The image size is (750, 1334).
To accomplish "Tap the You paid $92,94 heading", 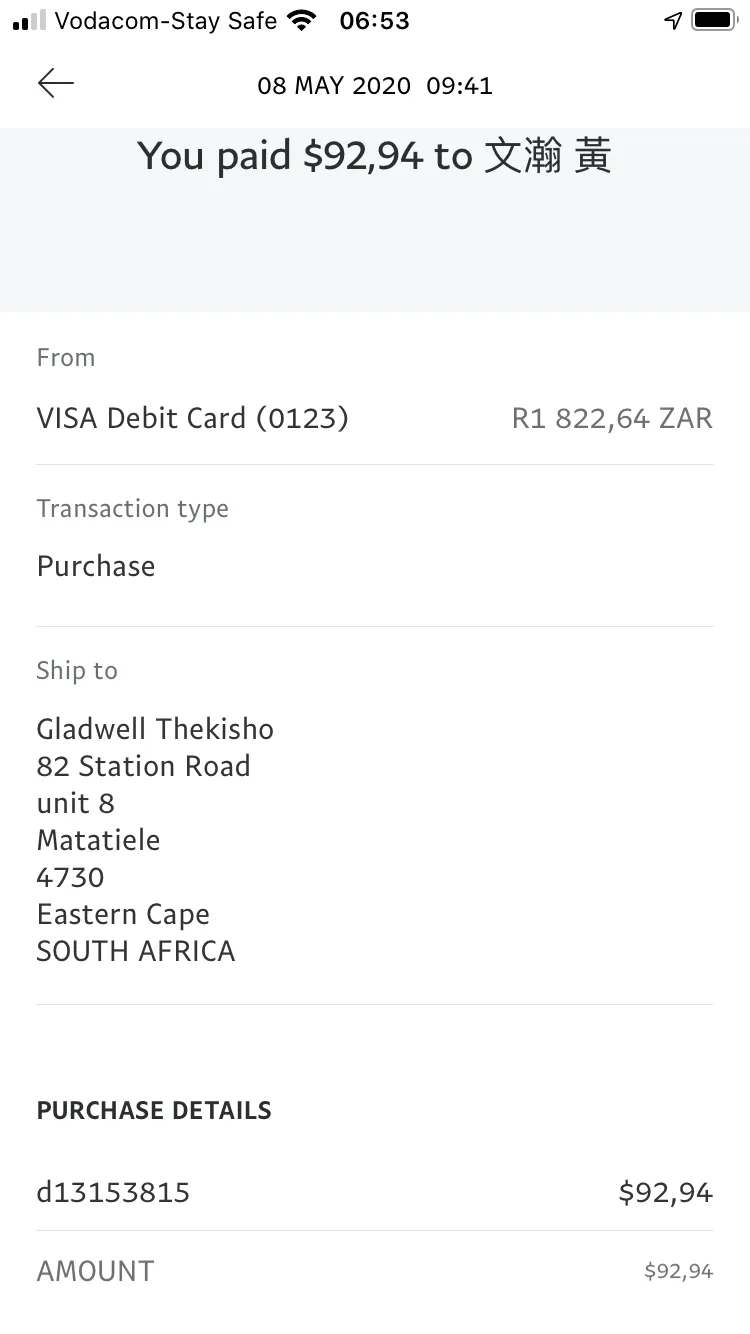I will (375, 157).
